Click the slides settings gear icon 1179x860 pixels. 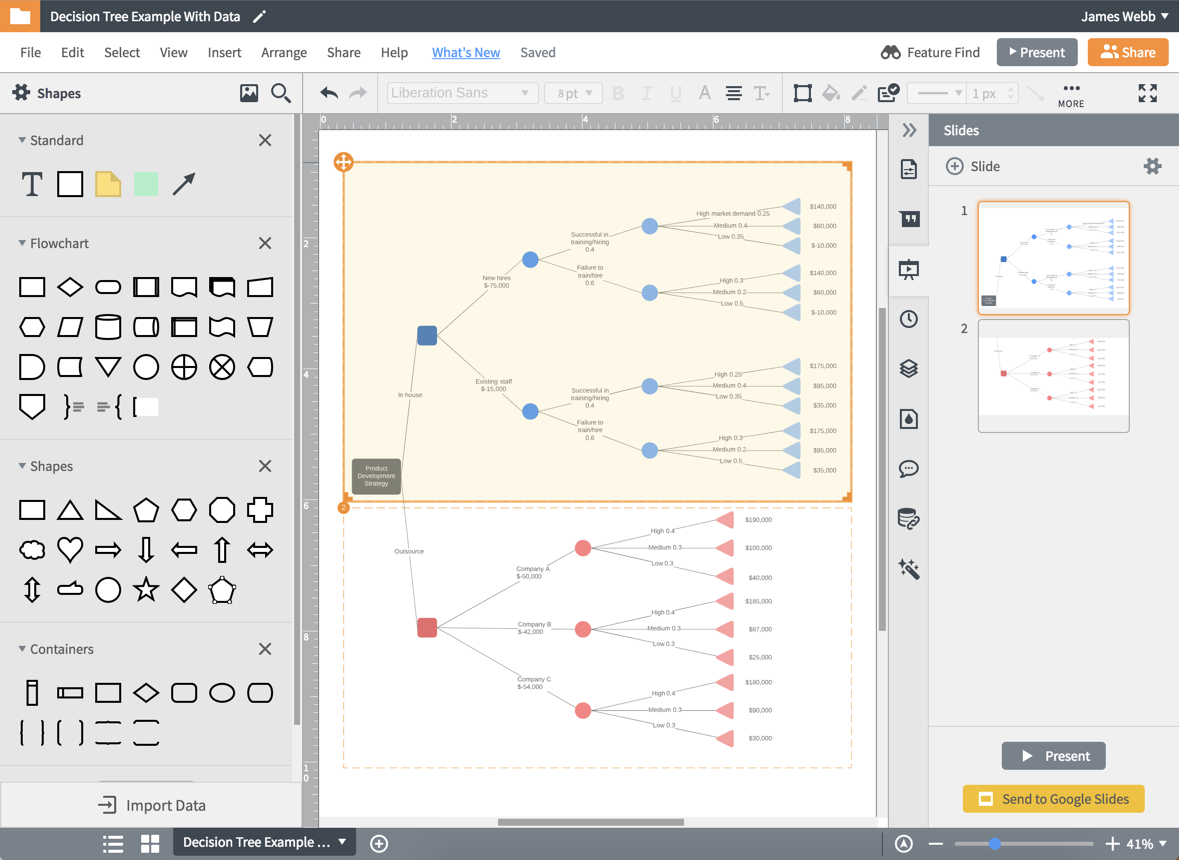1152,166
